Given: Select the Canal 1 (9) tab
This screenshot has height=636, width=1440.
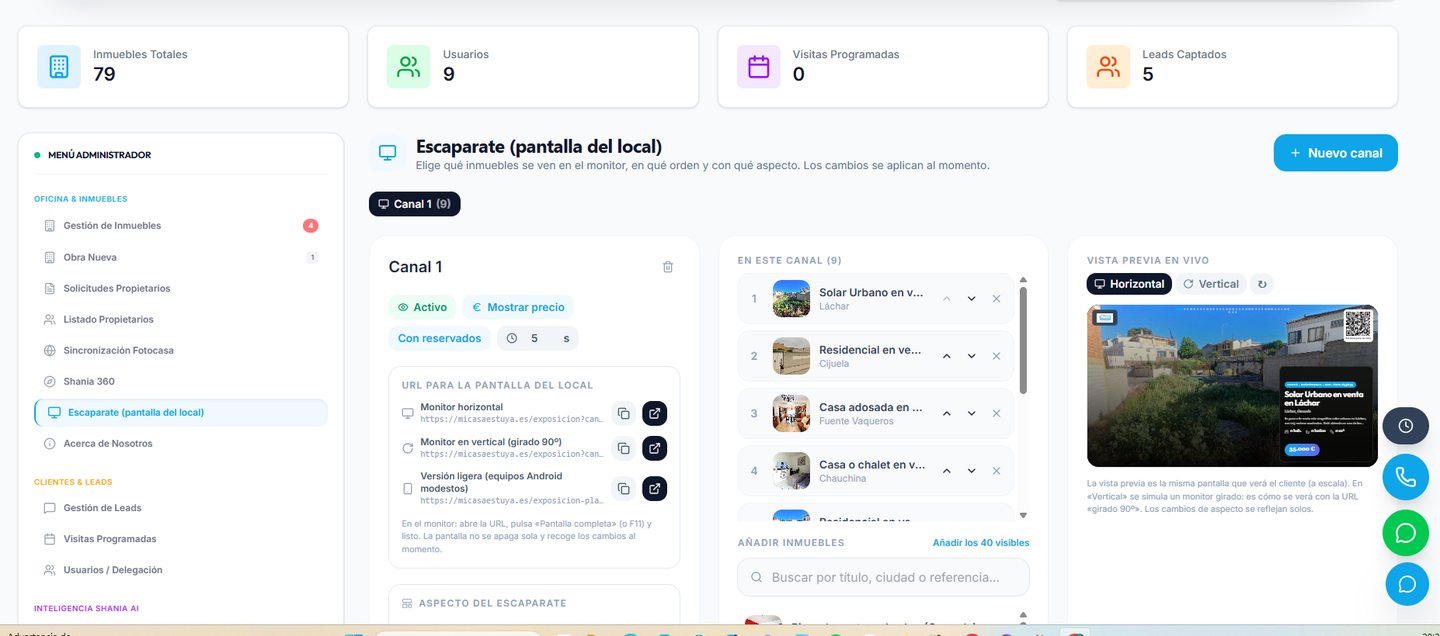Looking at the screenshot, I should (x=415, y=204).
